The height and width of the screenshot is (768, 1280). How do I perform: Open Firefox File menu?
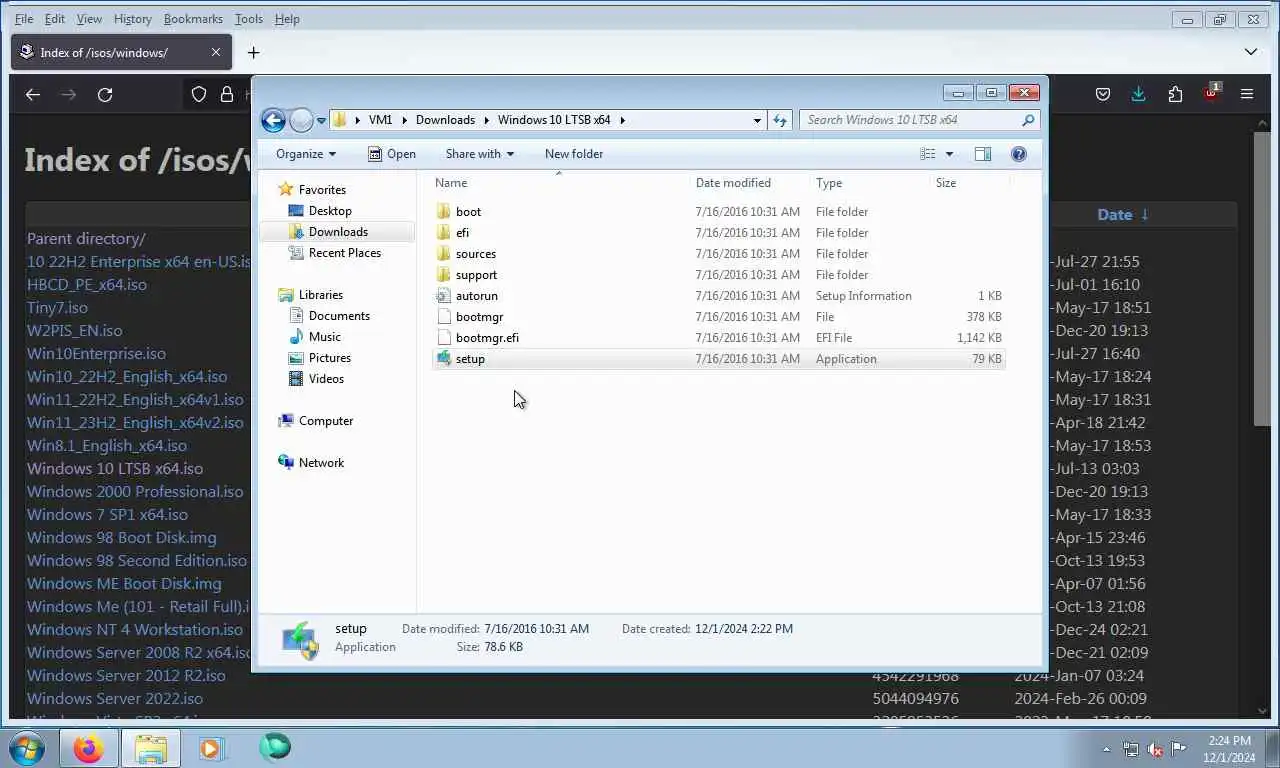24,19
